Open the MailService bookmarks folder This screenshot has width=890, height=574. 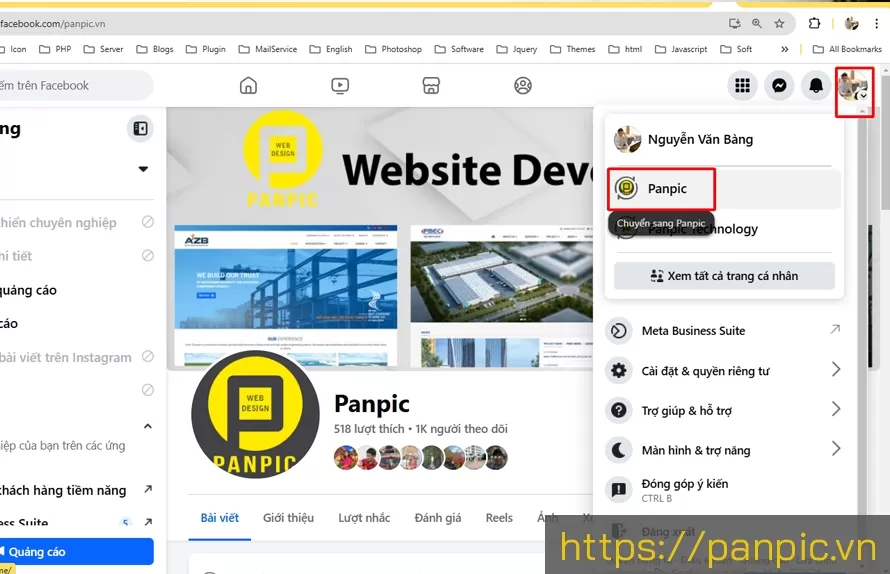268,49
